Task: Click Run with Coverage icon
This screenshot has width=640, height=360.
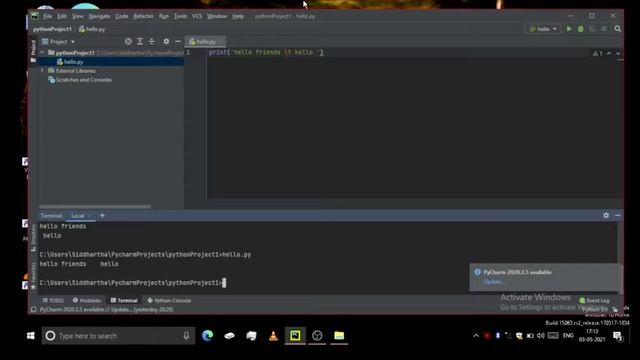Action: coord(592,29)
